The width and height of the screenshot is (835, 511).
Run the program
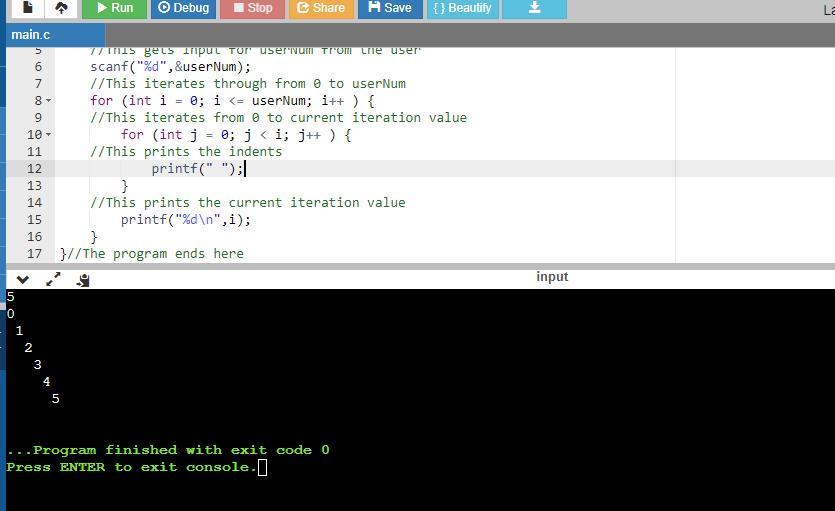click(114, 8)
